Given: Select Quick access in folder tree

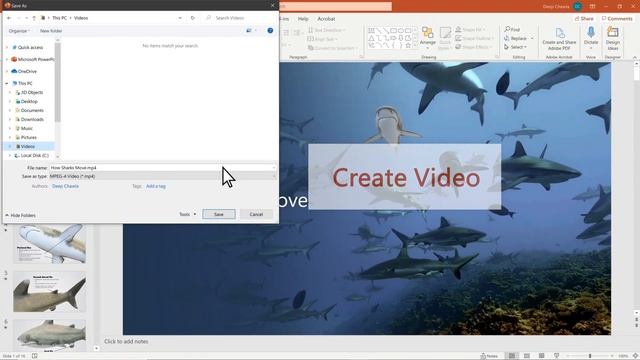Looking at the screenshot, I should click(x=30, y=47).
